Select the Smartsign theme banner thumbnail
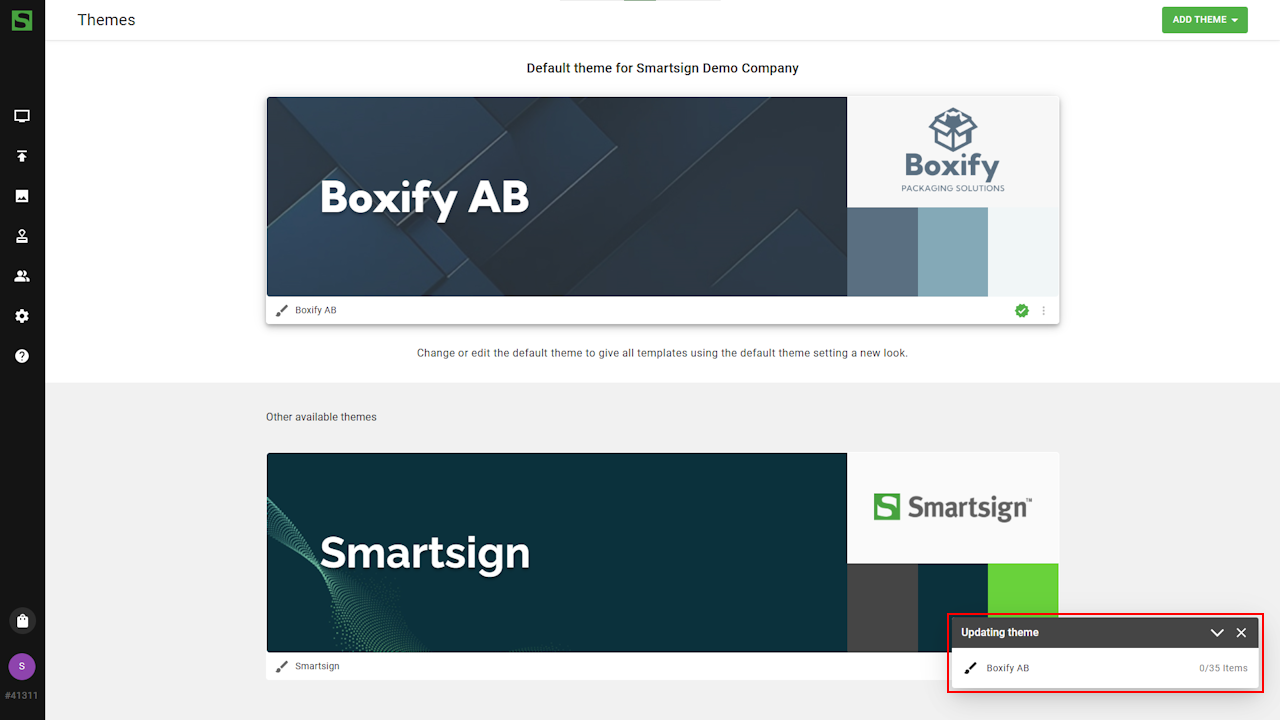The image size is (1280, 720). 557,552
